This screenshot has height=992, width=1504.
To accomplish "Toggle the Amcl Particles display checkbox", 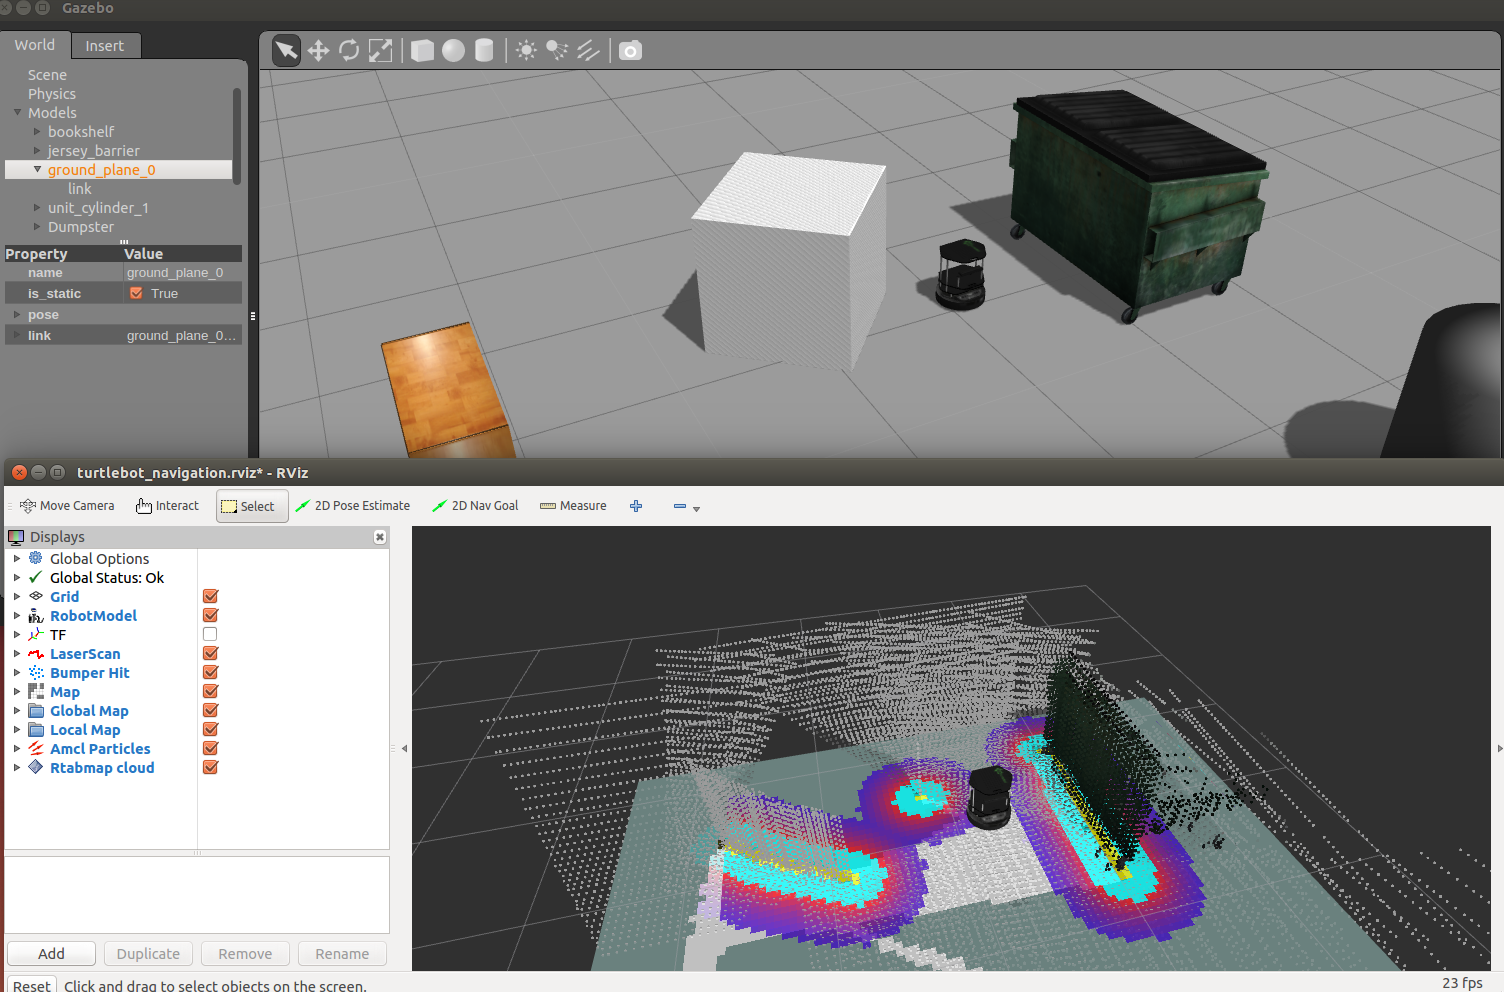I will [210, 748].
